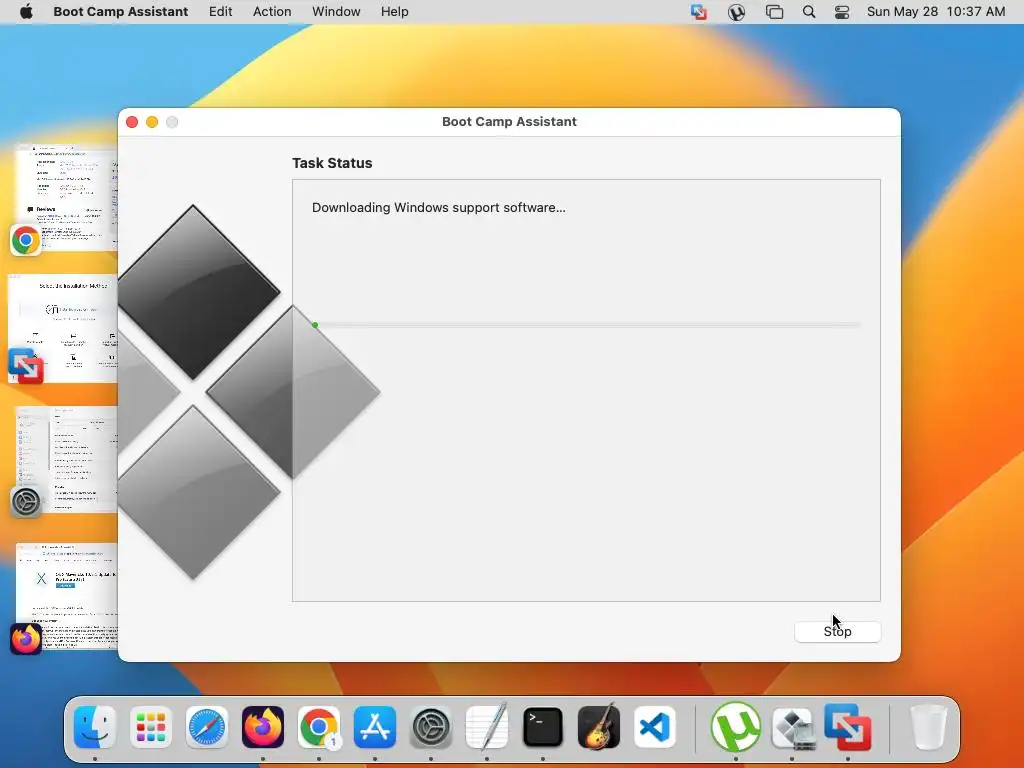
Task: Click the Boot Camp Assistant window title
Action: pos(509,121)
